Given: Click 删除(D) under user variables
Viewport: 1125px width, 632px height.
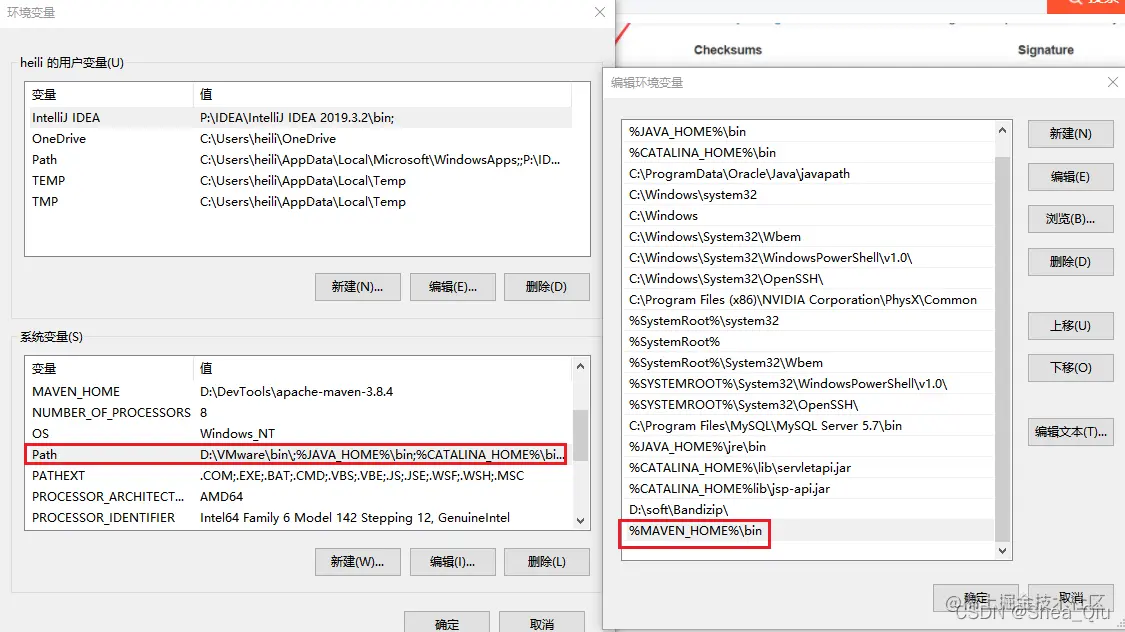Looking at the screenshot, I should pos(547,287).
